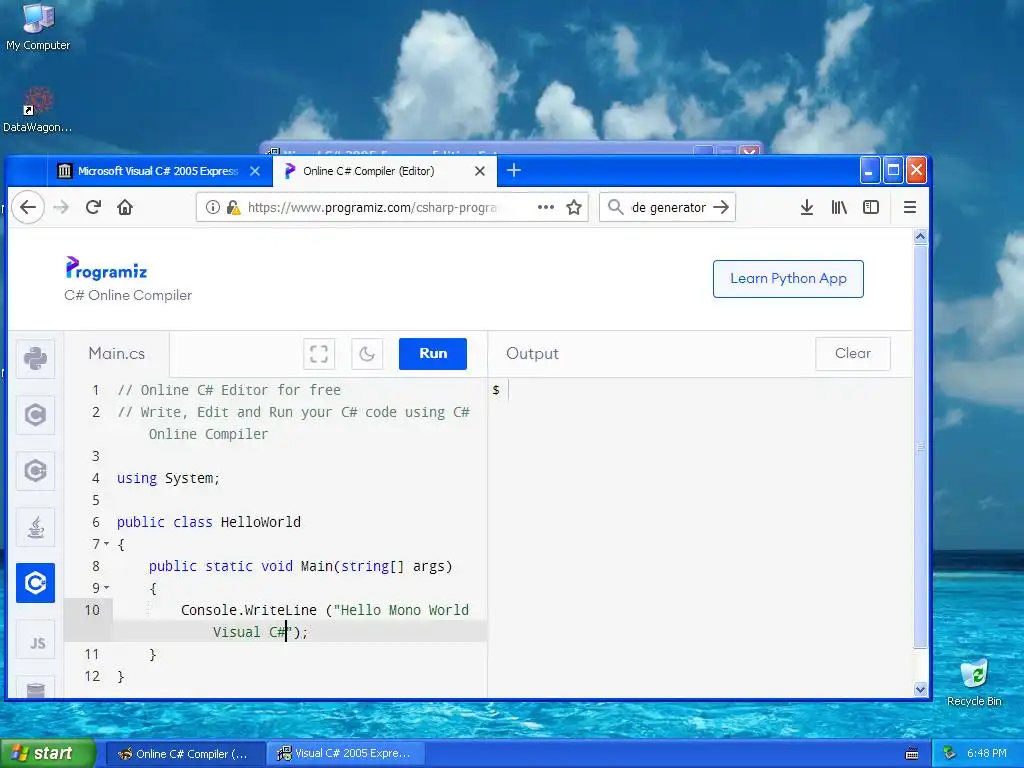Open the library bookmarks icon
1024x768 pixels.
839,207
